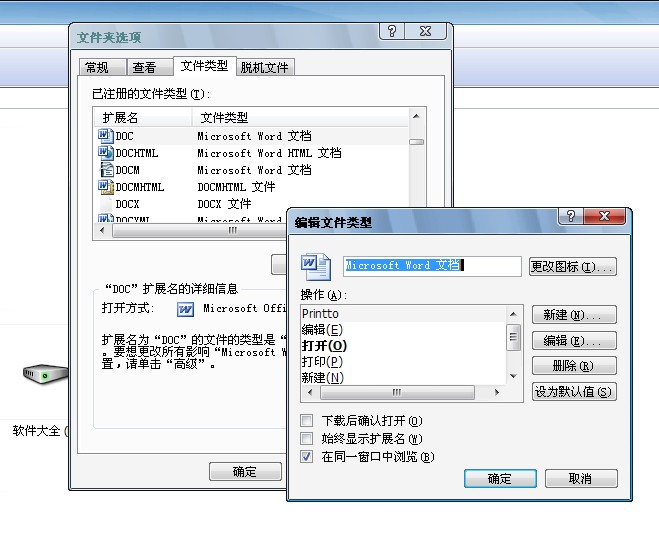Click 新建(N)... button
This screenshot has height=533, width=659.
click(x=574, y=314)
